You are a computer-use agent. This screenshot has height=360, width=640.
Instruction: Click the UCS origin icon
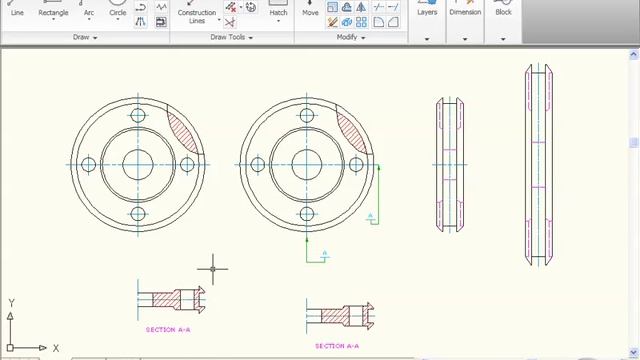click(10, 348)
